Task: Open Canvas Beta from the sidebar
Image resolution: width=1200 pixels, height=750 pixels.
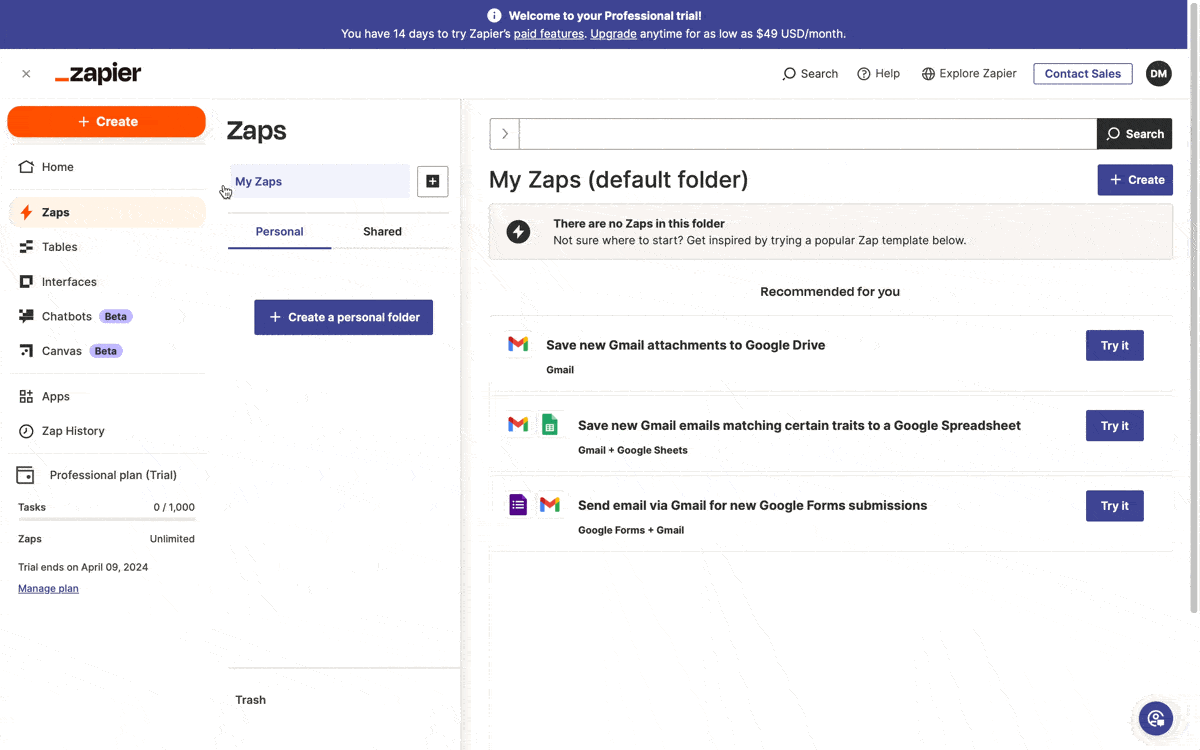Action: [x=62, y=351]
